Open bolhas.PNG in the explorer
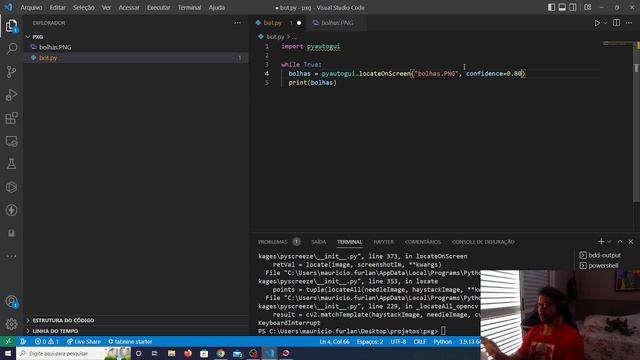This screenshot has height=360, width=640. coord(55,47)
